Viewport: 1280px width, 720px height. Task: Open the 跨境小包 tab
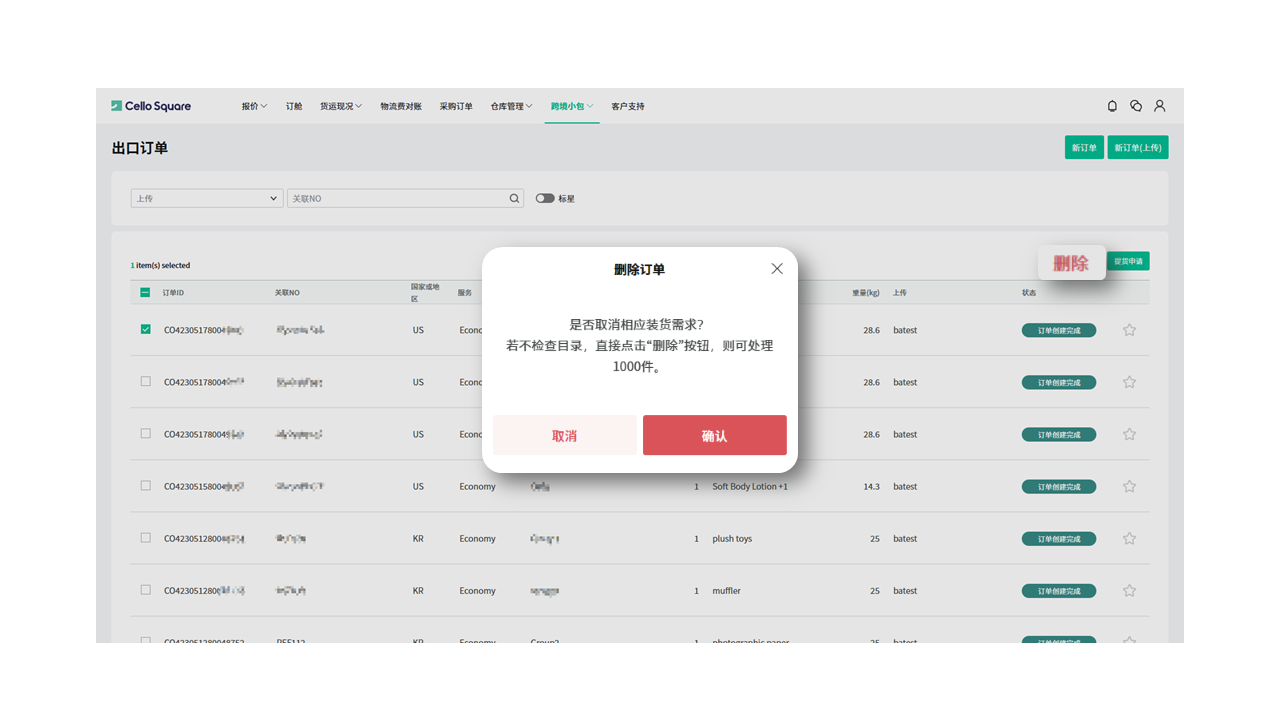pos(572,106)
